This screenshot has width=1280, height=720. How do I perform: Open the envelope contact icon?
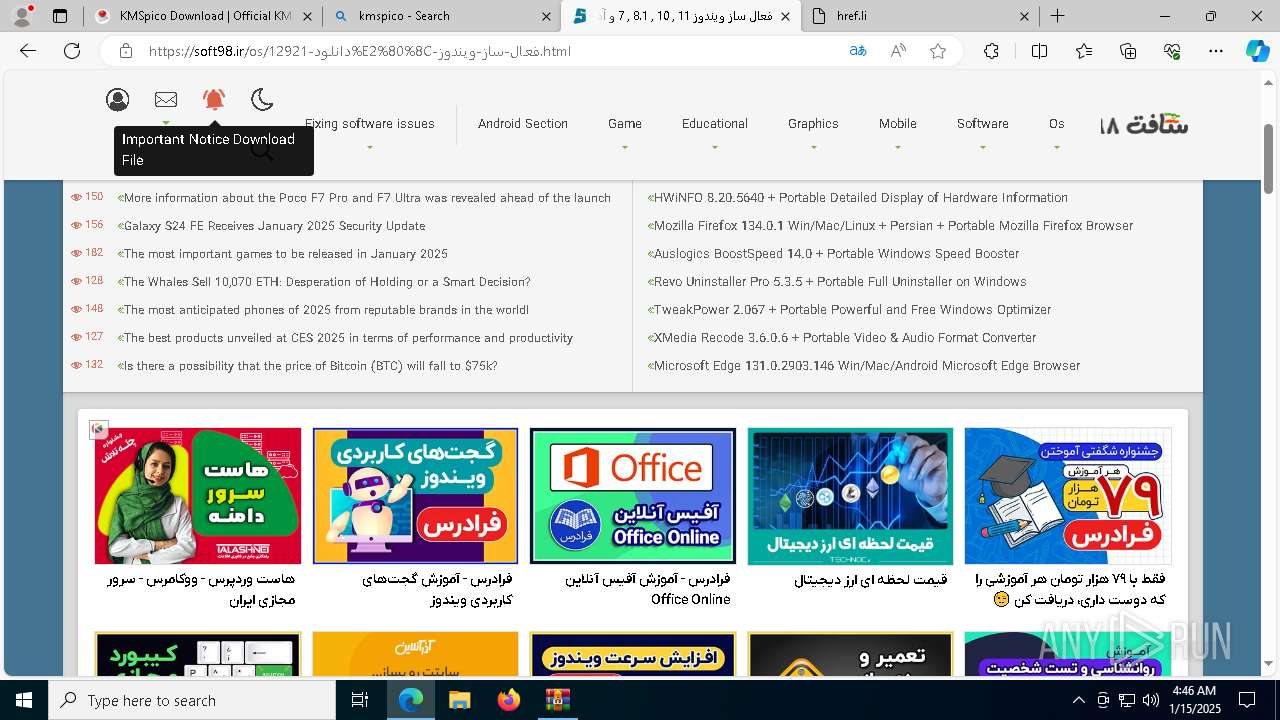[166, 99]
